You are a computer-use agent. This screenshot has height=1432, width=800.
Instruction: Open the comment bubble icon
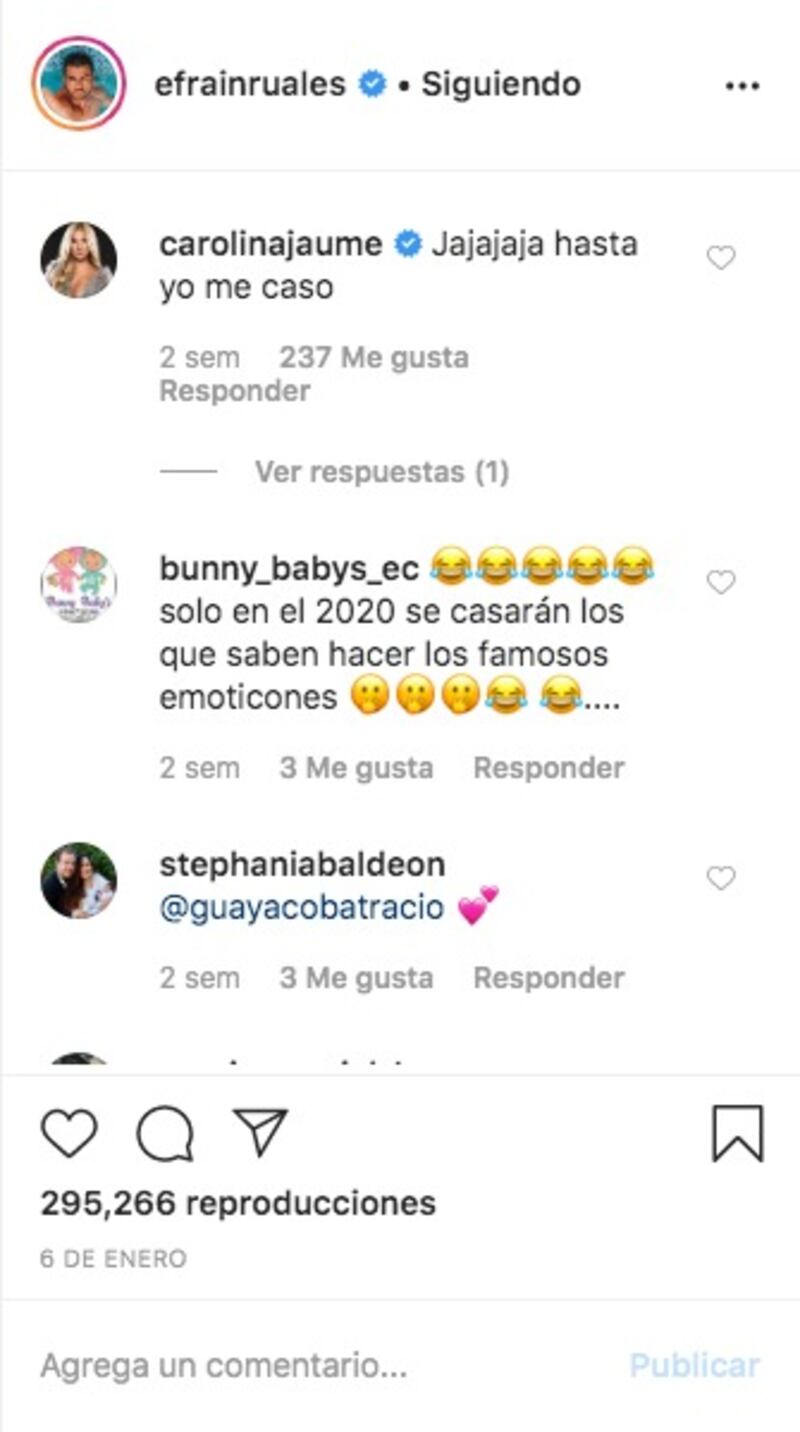click(165, 1135)
